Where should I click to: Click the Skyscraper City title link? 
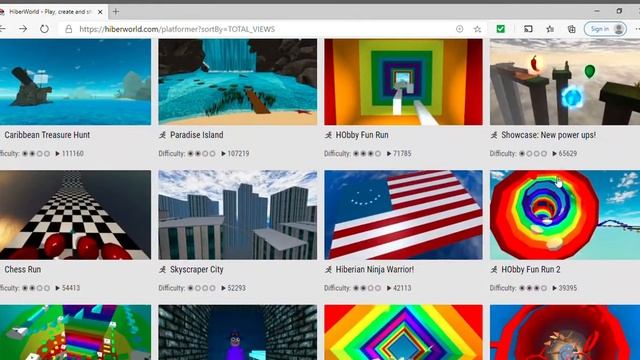point(197,269)
